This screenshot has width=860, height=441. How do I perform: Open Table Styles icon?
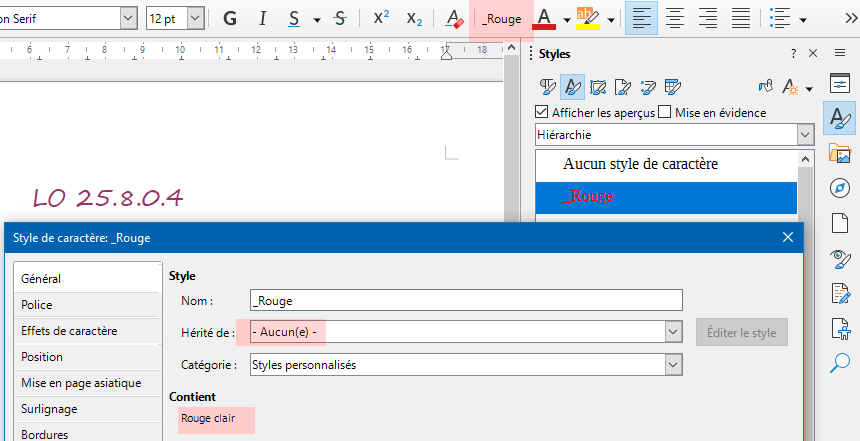[x=671, y=87]
